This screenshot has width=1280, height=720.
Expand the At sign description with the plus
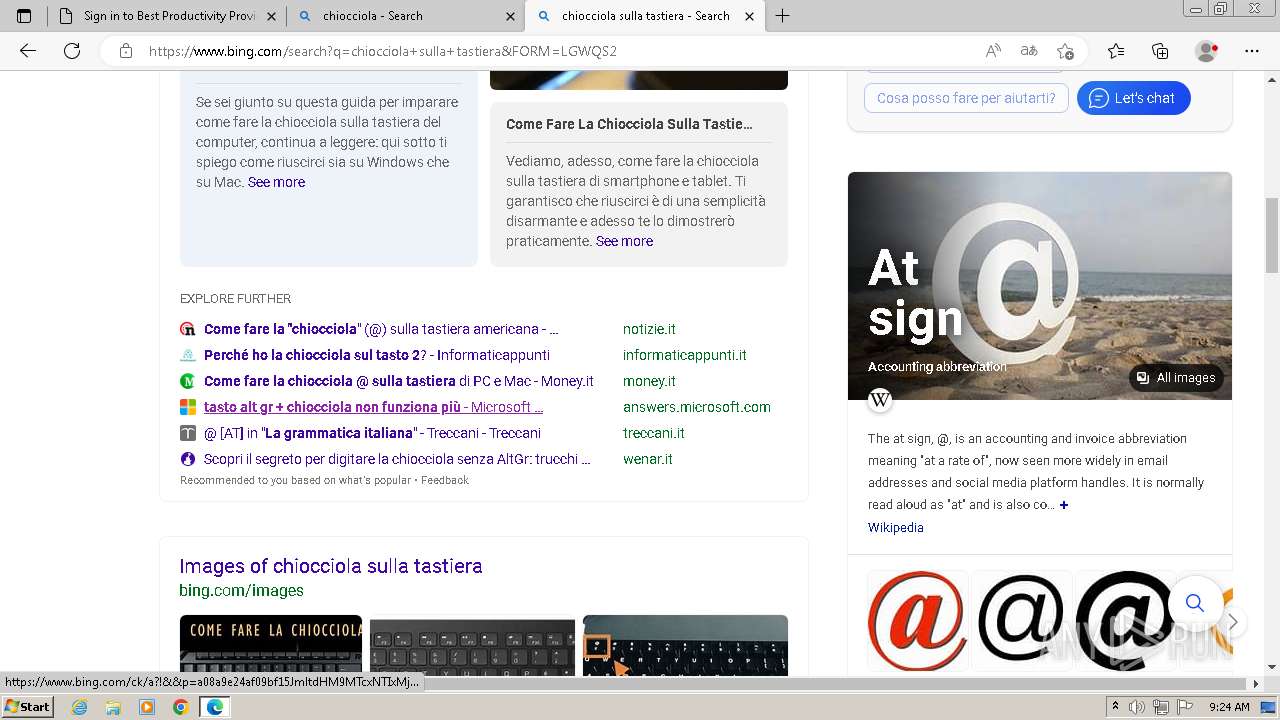pos(1064,505)
